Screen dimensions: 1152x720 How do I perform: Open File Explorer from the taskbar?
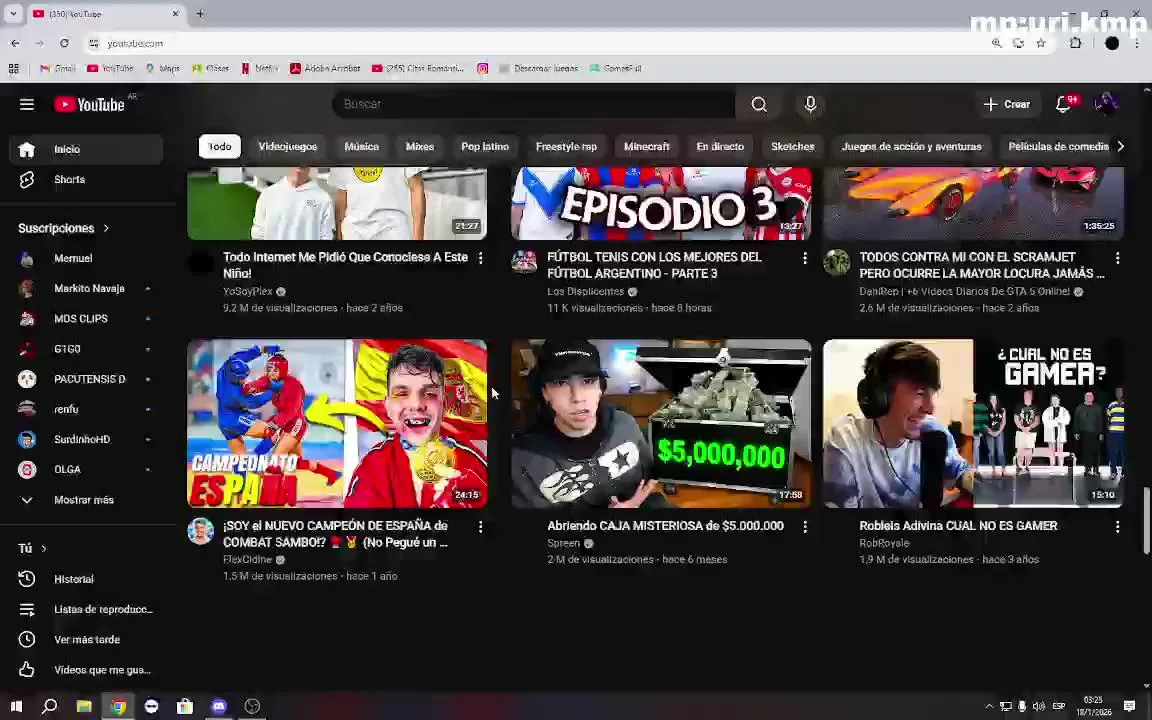(x=84, y=706)
